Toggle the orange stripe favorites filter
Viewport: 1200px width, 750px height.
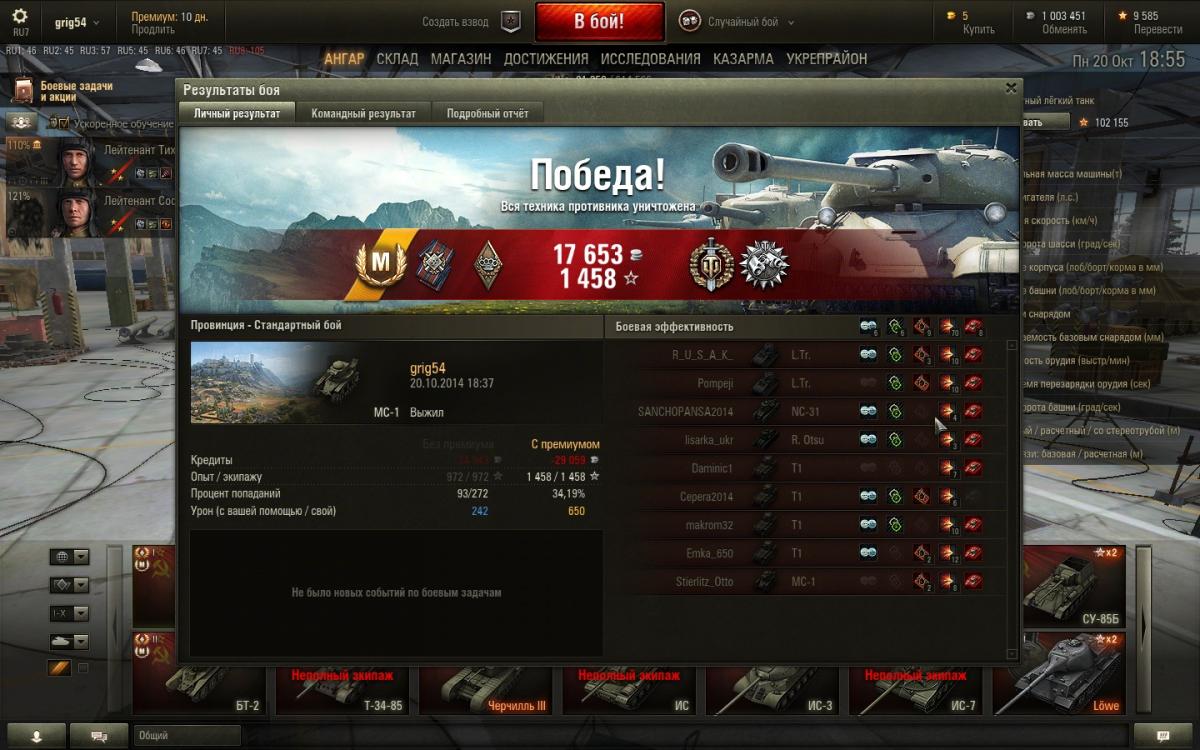click(60, 668)
